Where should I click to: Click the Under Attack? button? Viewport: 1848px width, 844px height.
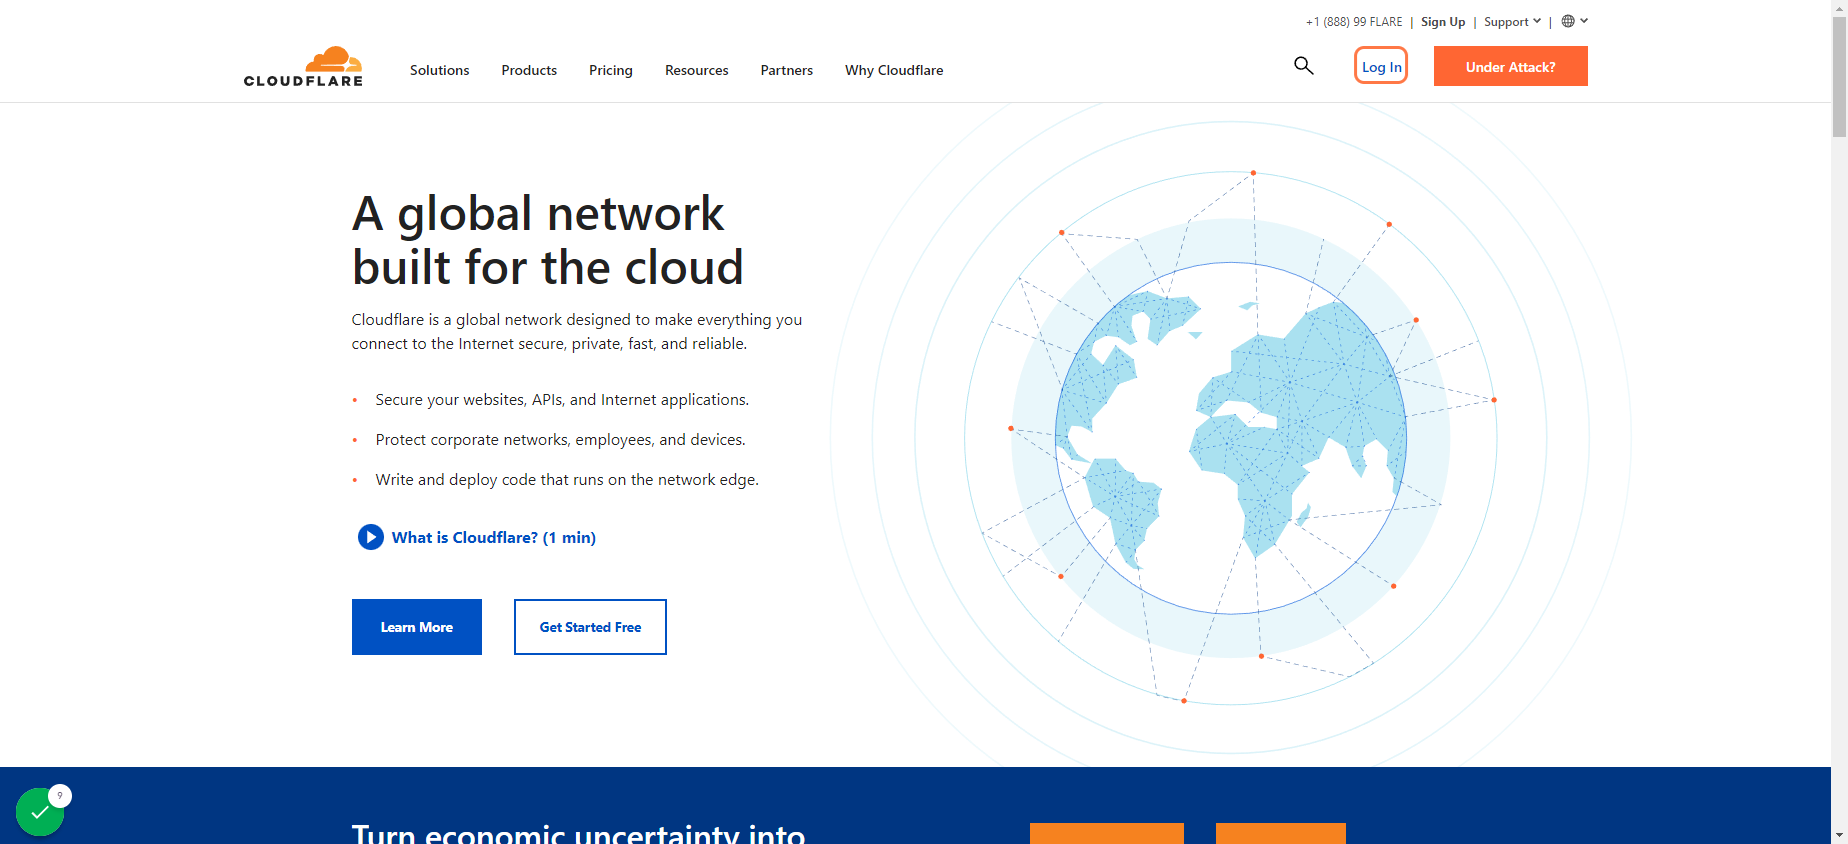tap(1511, 66)
